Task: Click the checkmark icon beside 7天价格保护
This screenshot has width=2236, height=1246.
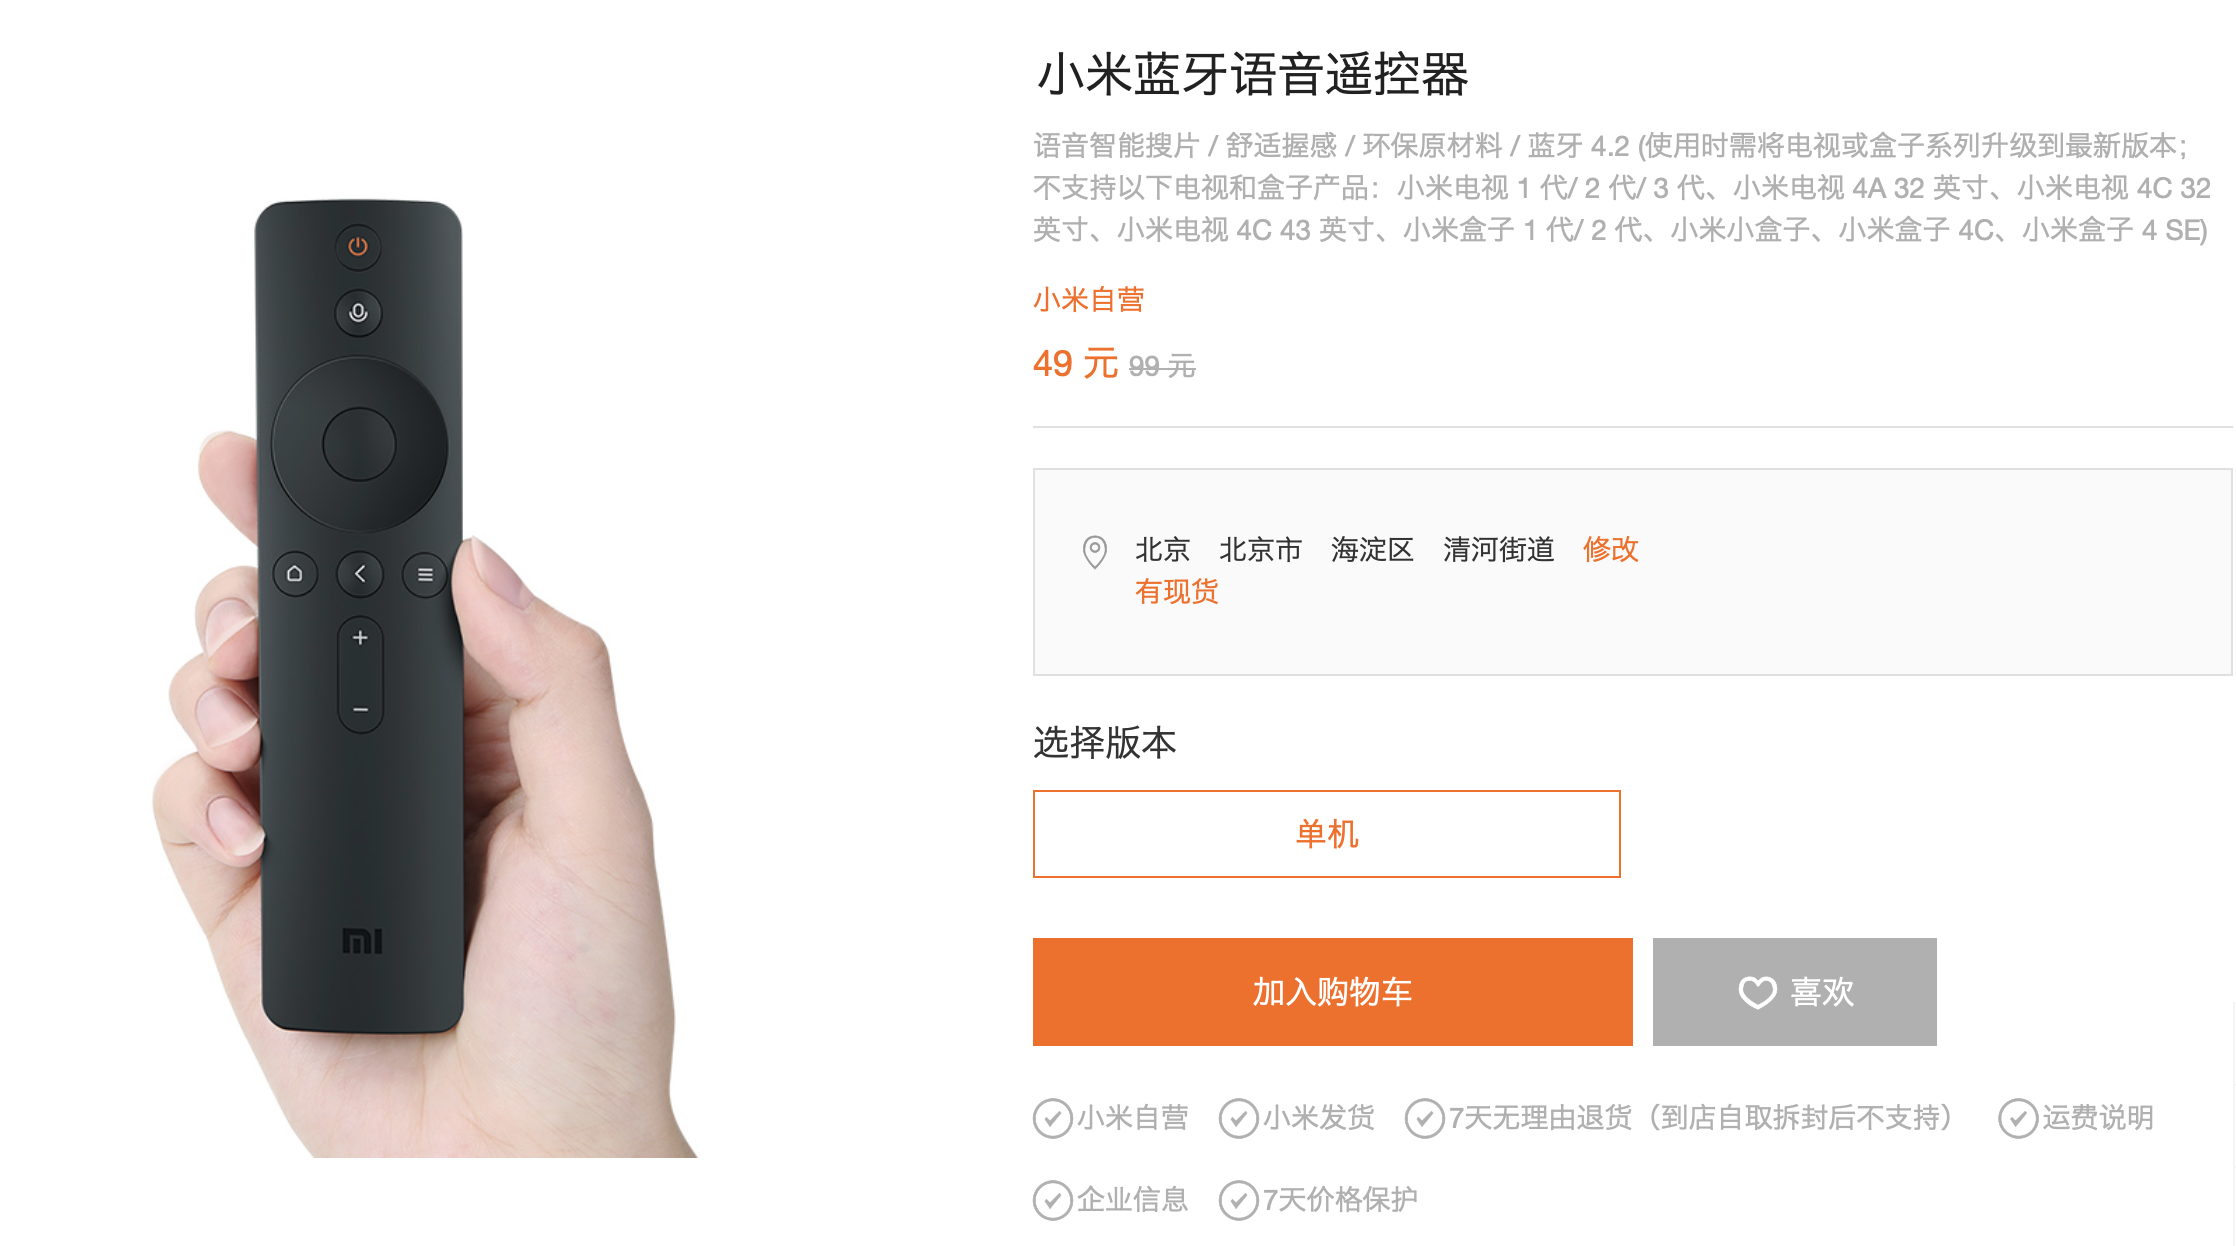Action: click(1238, 1200)
